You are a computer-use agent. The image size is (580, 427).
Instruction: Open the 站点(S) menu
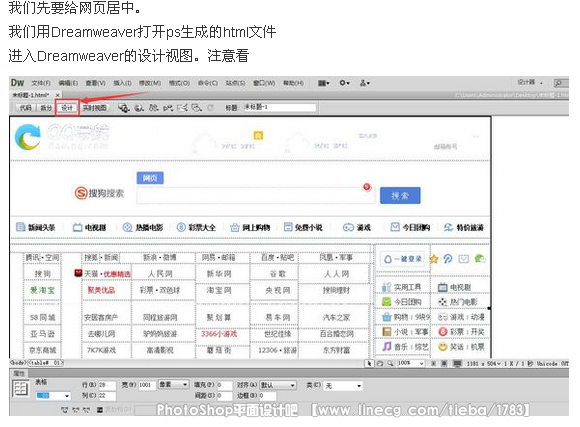[236, 83]
